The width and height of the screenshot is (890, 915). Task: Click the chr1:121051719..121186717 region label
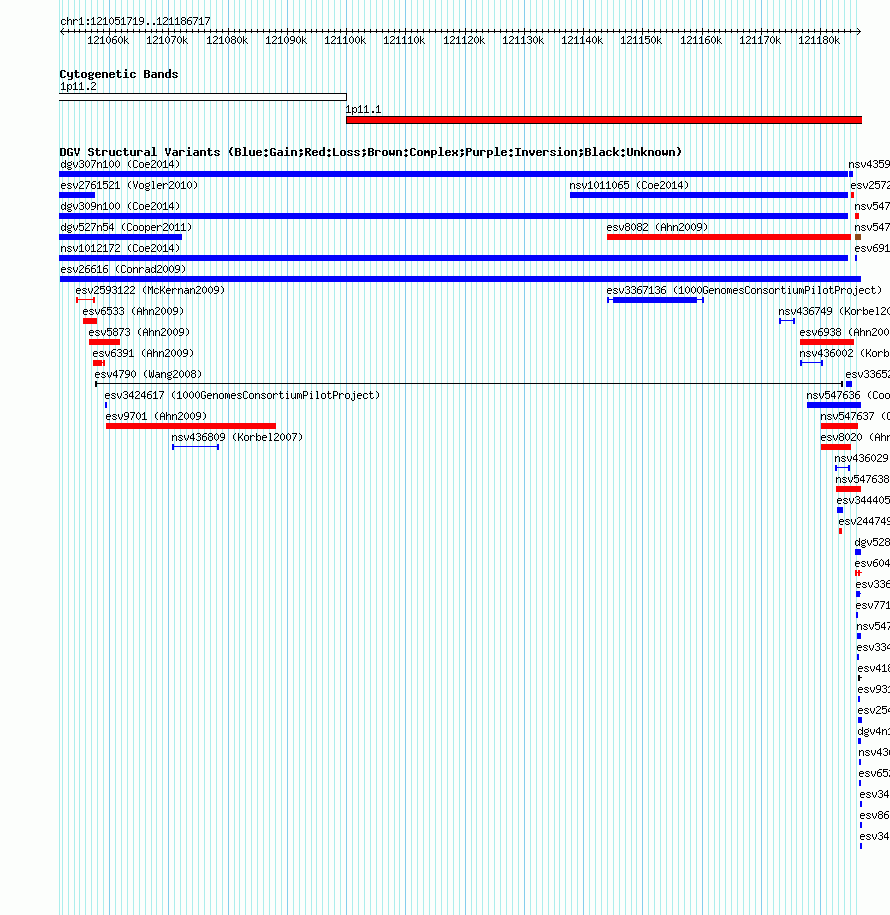click(135, 21)
